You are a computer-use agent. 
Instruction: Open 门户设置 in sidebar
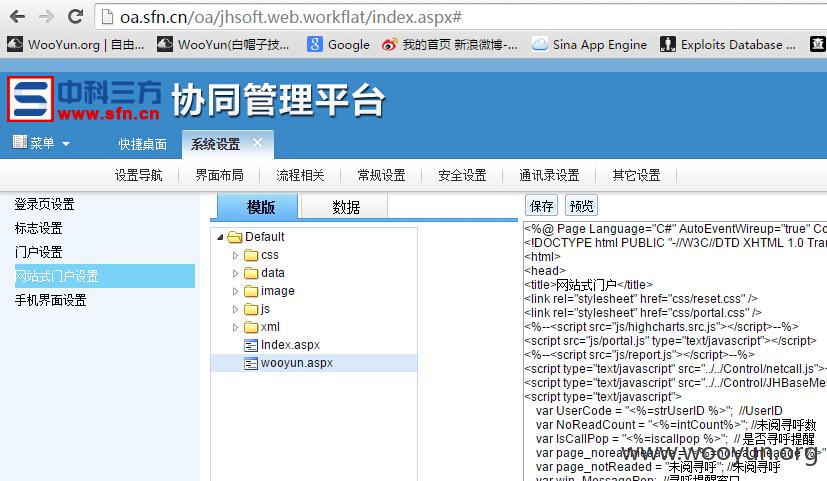pos(39,252)
